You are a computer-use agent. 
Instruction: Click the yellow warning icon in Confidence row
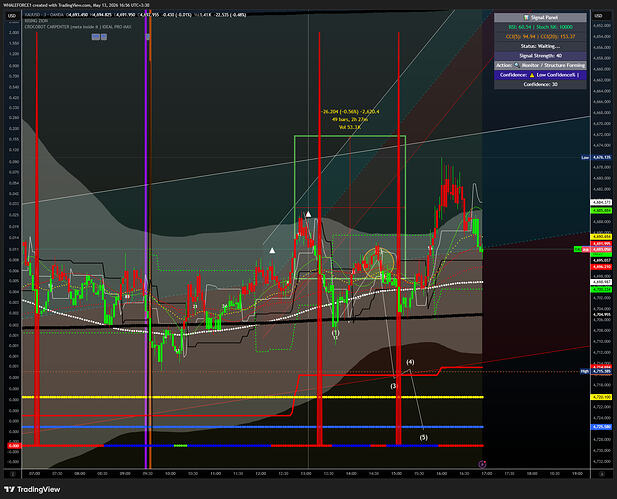tap(532, 75)
